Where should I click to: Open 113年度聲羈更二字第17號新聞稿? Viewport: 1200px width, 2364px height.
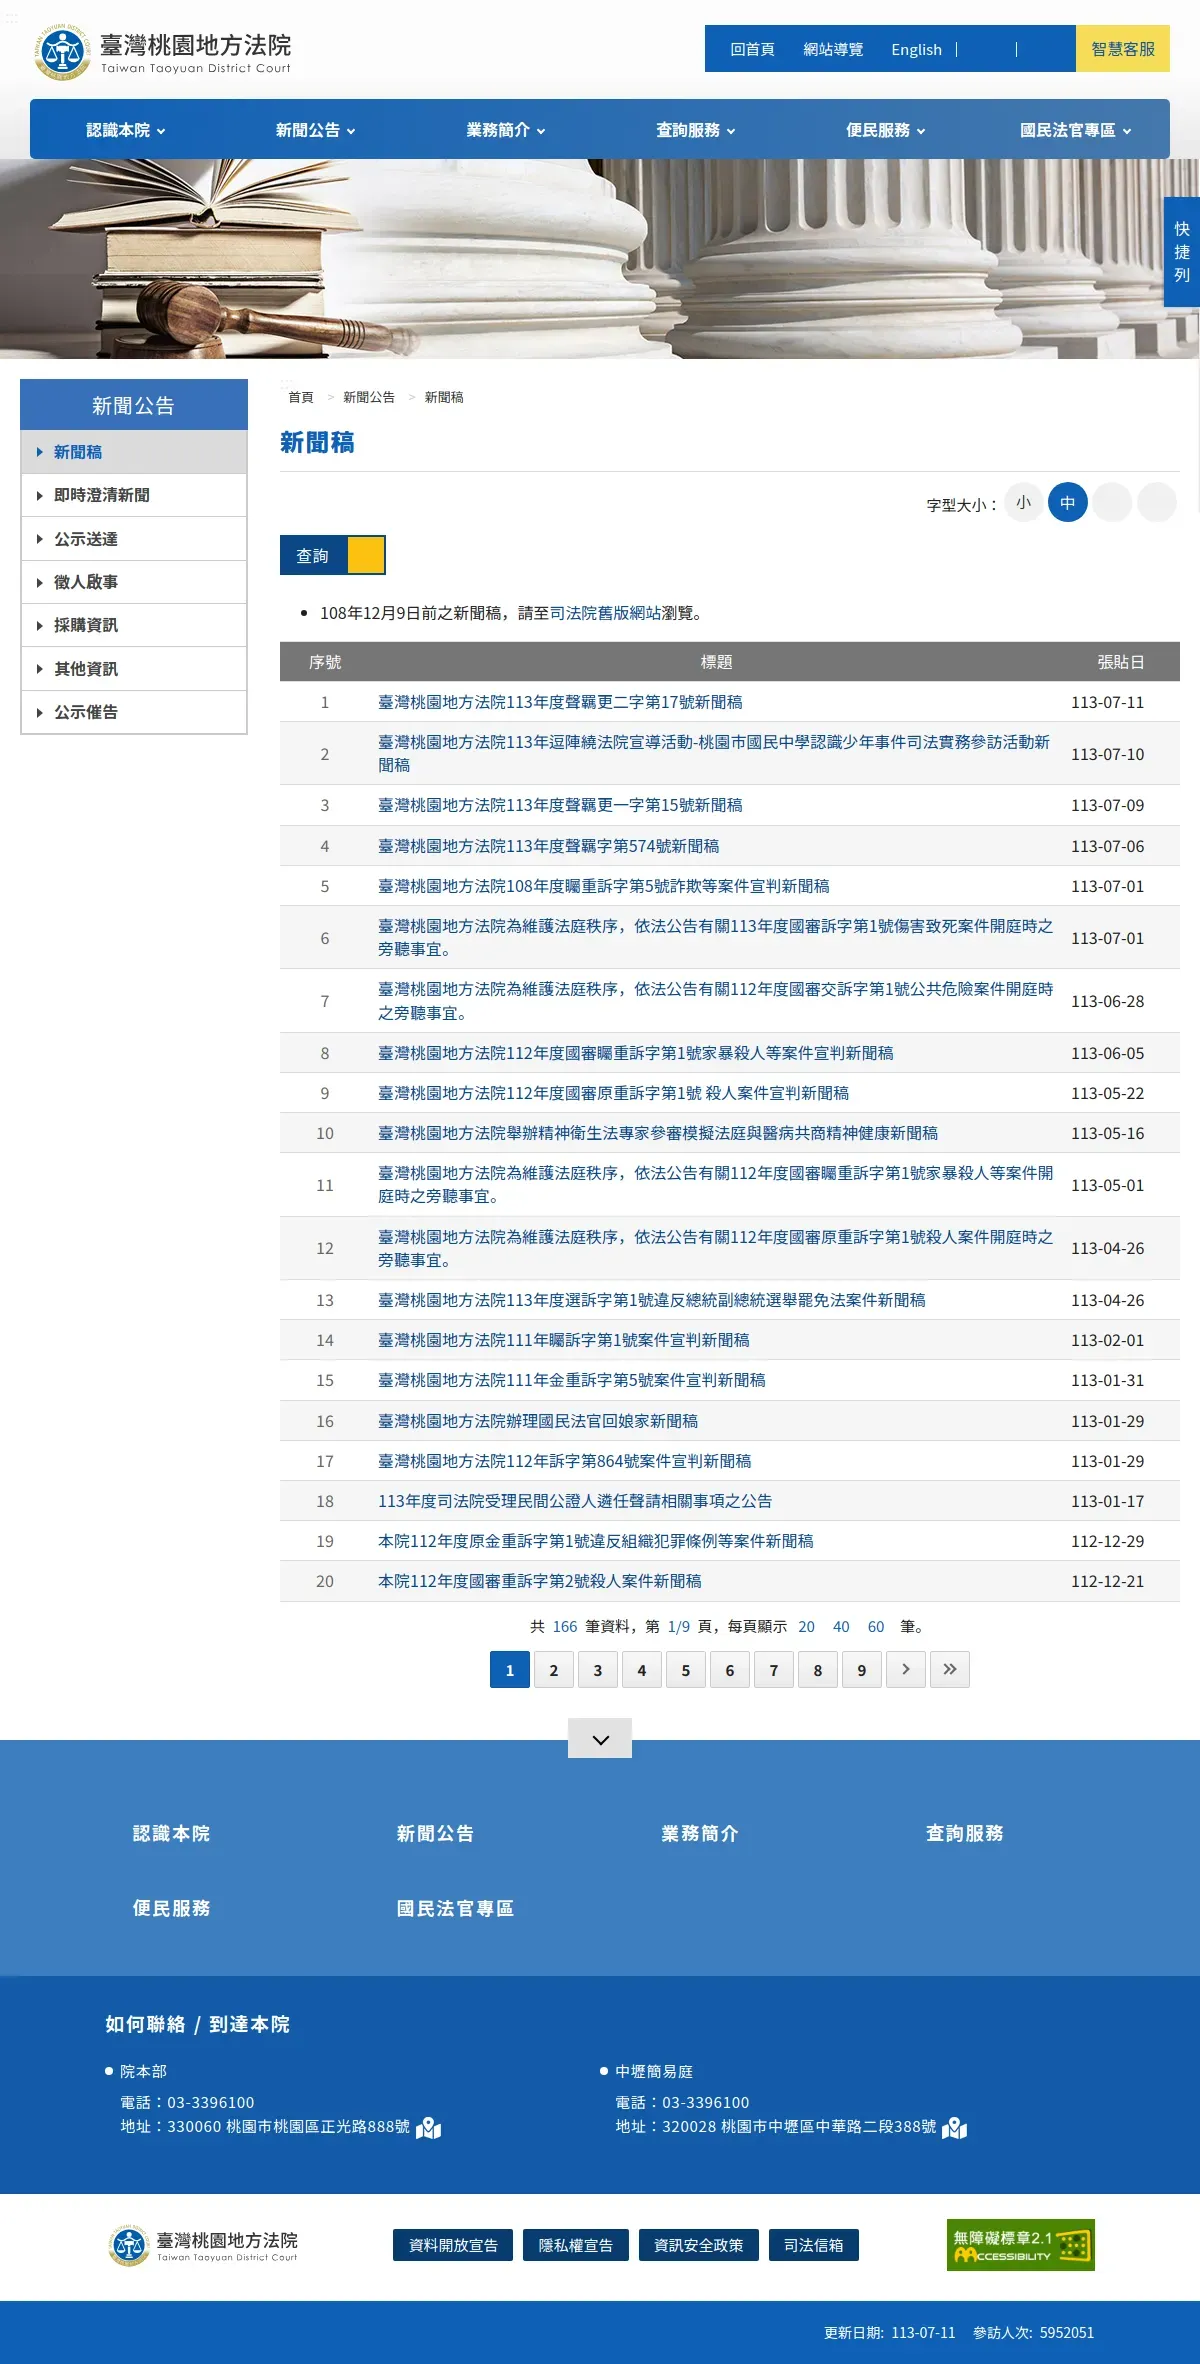560,702
